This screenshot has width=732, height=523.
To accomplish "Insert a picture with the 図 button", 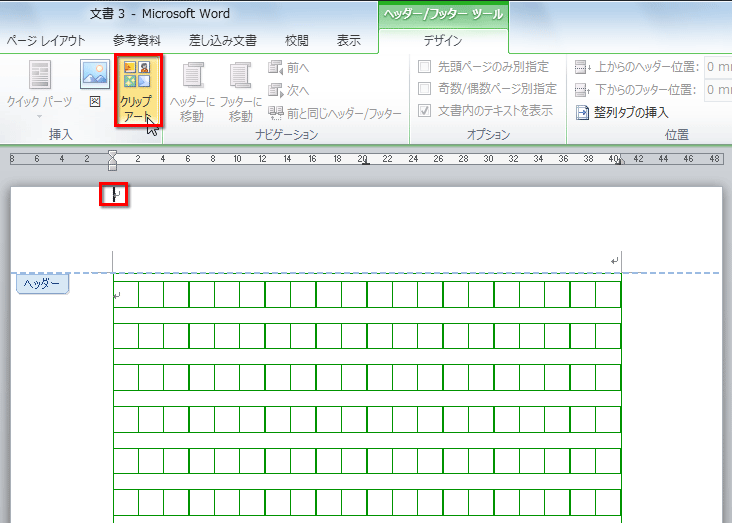I will (95, 84).
